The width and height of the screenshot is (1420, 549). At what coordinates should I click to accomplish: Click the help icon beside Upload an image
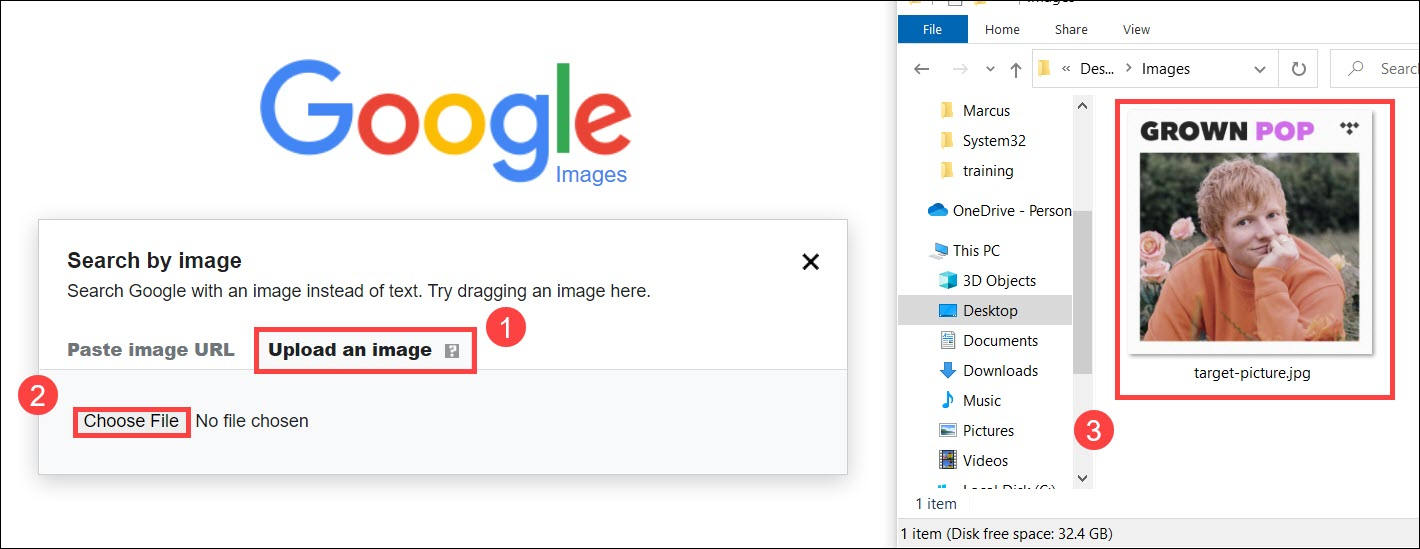pos(452,351)
